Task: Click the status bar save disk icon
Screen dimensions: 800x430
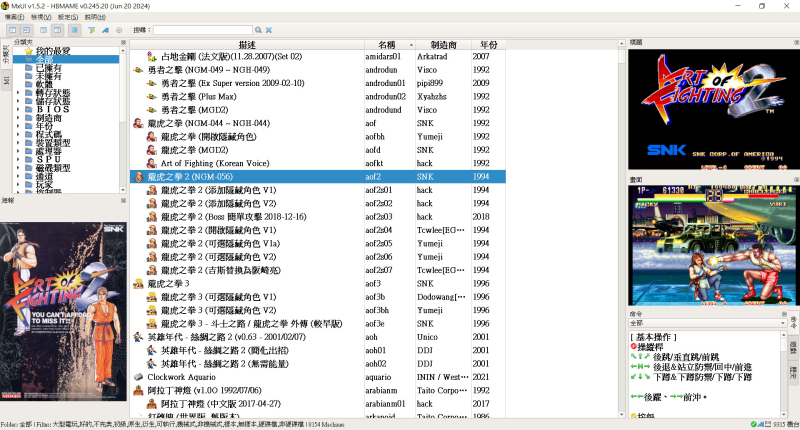Action: click(768, 424)
